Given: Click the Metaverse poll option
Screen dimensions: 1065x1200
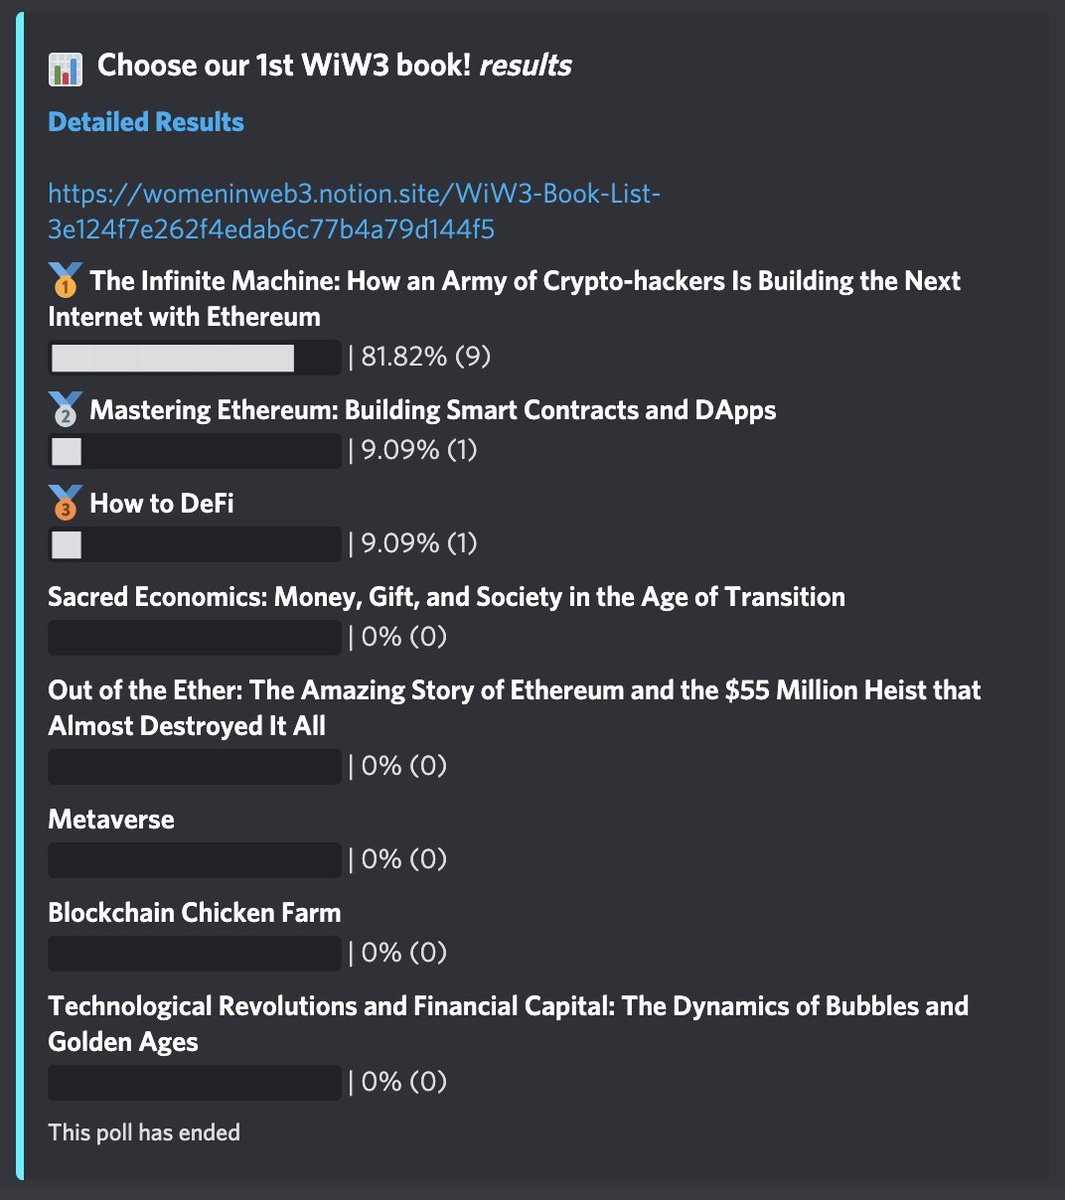Looking at the screenshot, I should [x=111, y=820].
